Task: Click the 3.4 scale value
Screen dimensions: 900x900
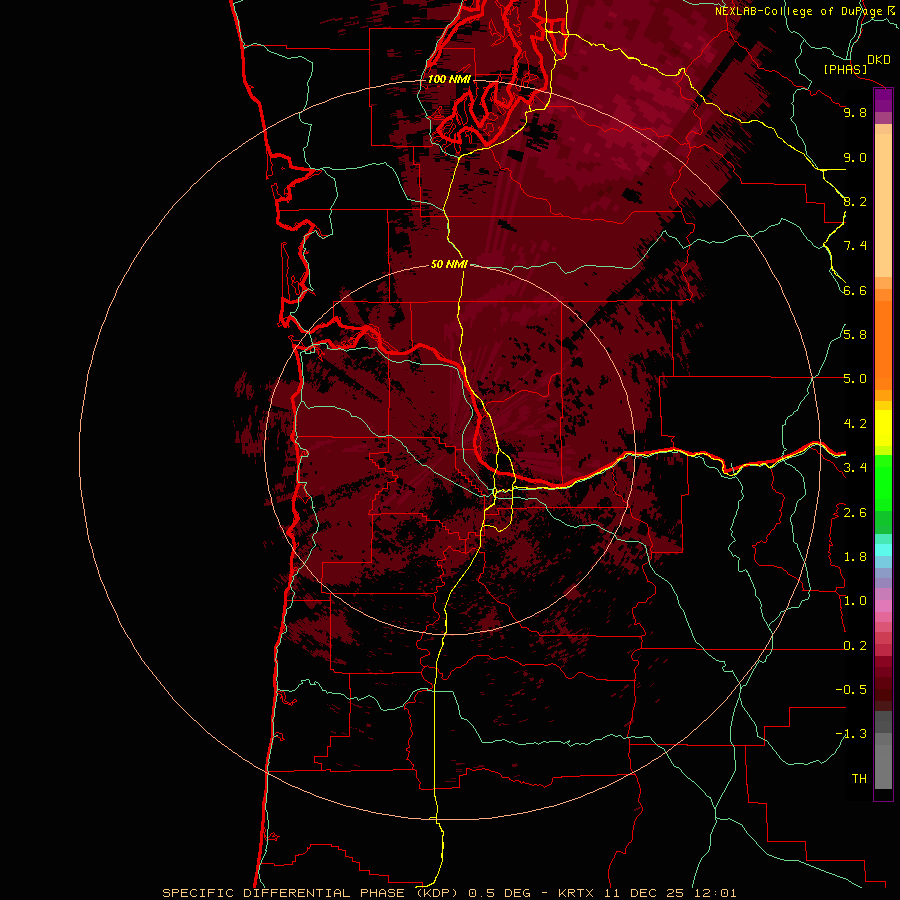Action: pyautogui.click(x=855, y=468)
